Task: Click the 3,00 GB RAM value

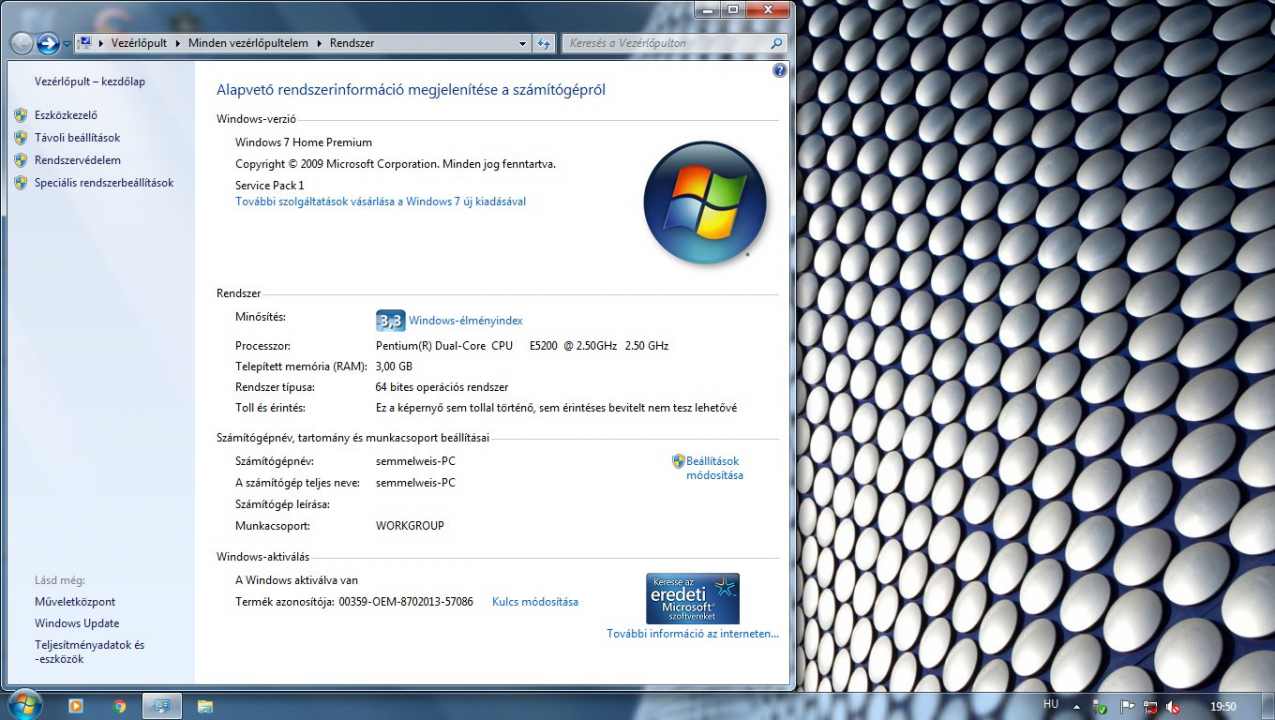Action: tap(394, 367)
